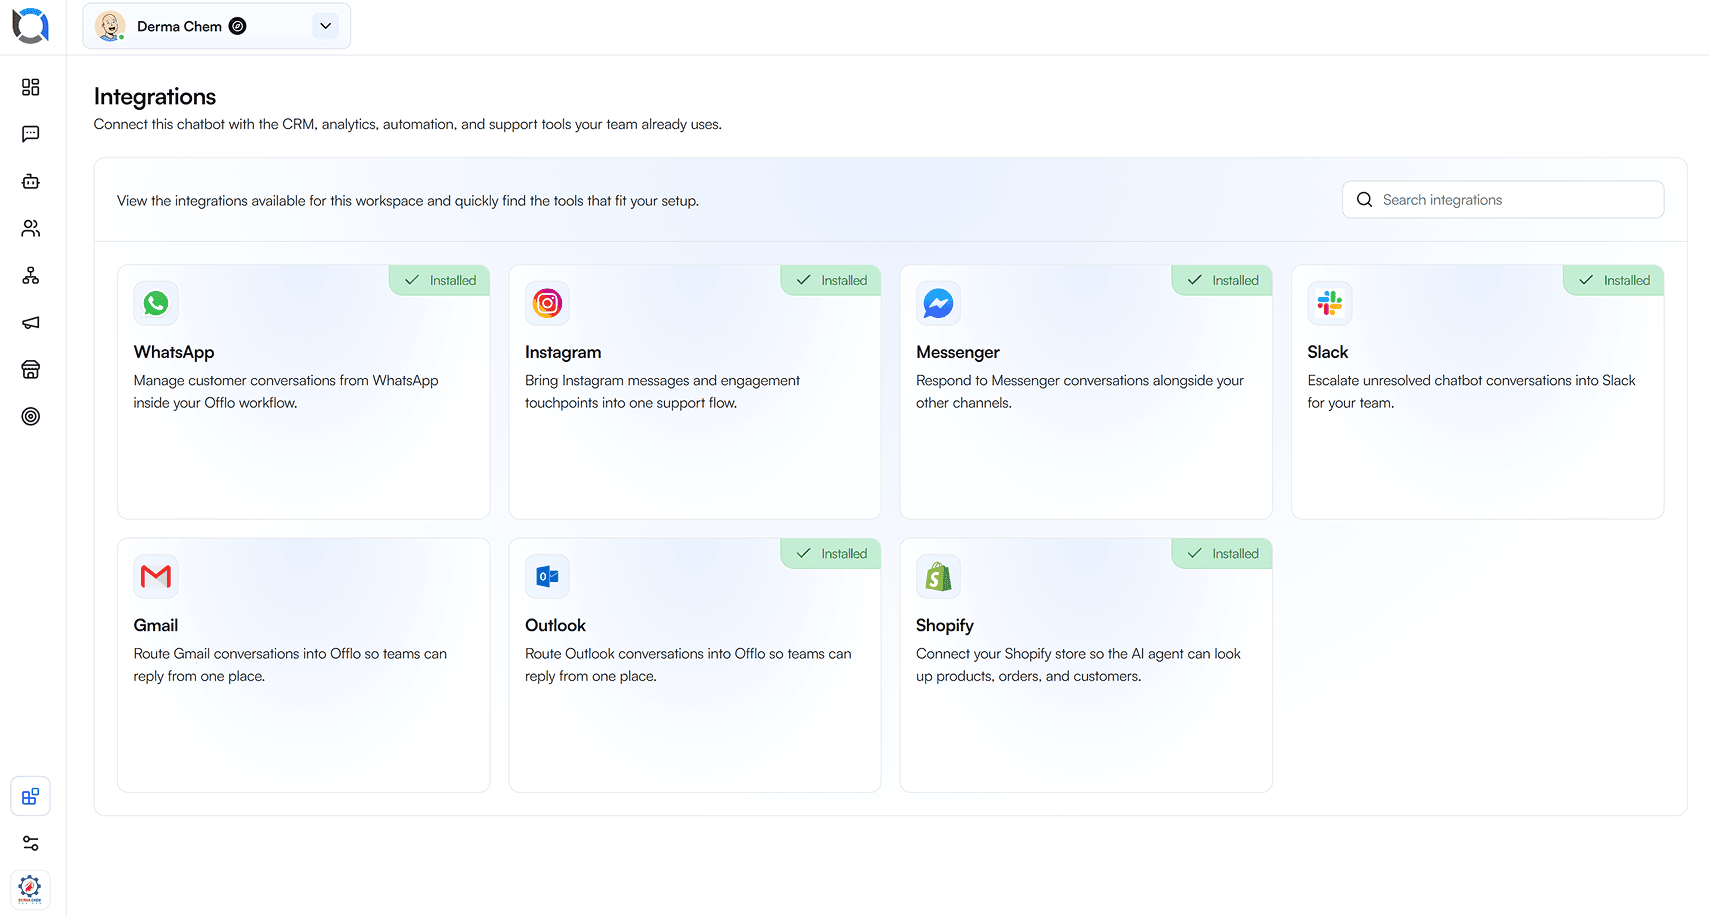Click the Offlo logo in top left
Image resolution: width=1709 pixels, height=916 pixels.
[30, 26]
